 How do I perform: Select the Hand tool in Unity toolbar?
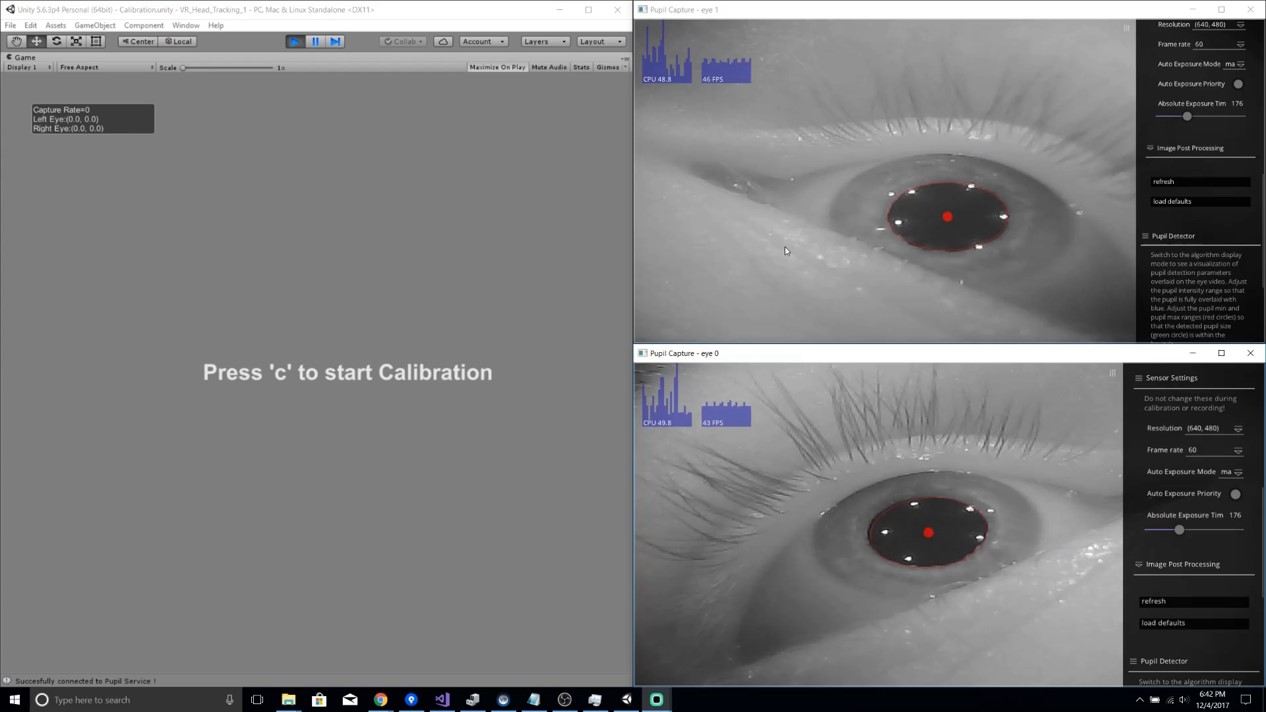(16, 41)
